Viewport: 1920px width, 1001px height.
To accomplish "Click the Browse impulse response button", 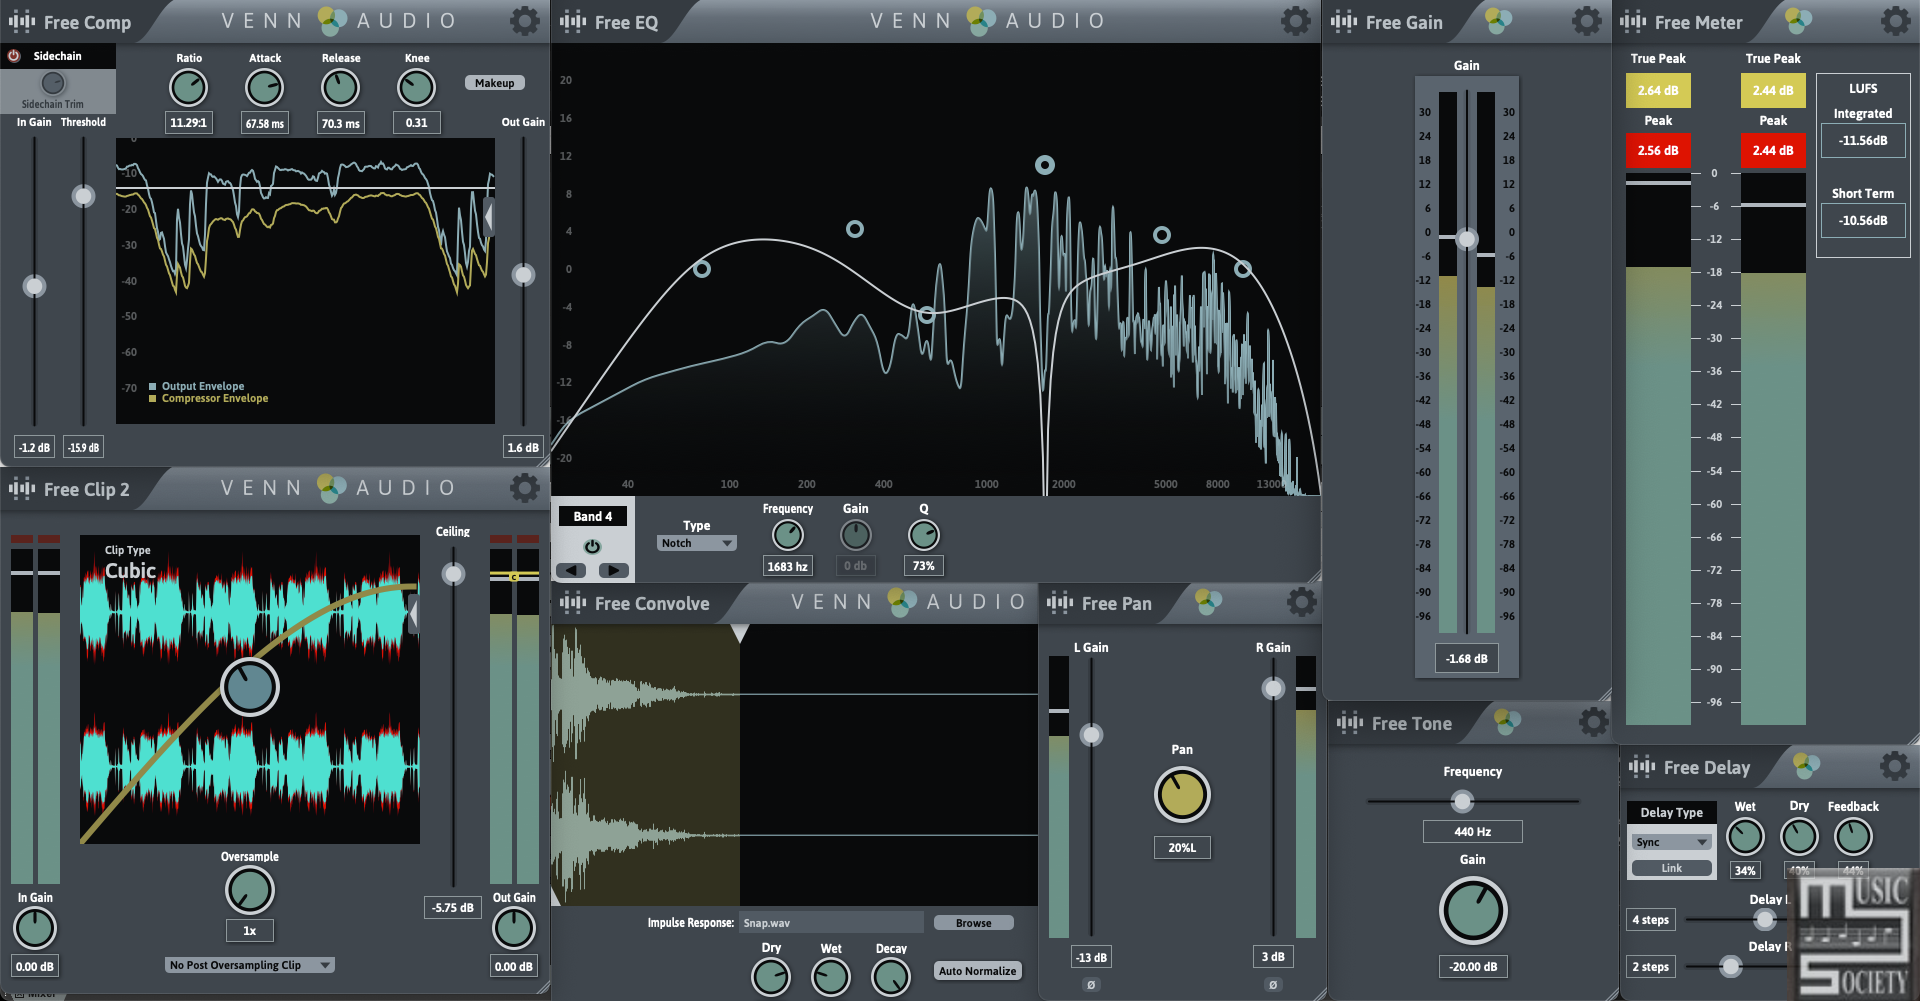I will pyautogui.click(x=974, y=923).
